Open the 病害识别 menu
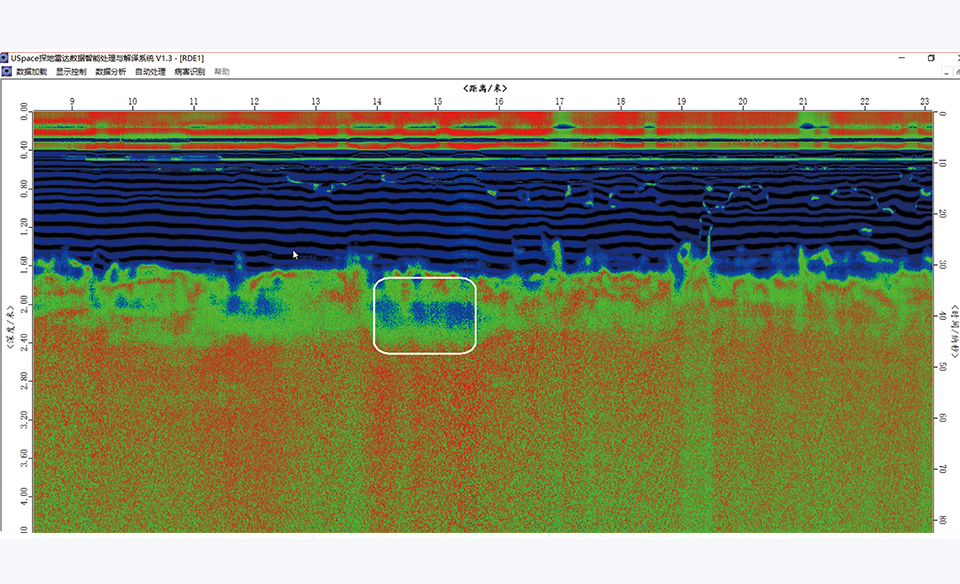This screenshot has height=584, width=960. point(189,72)
